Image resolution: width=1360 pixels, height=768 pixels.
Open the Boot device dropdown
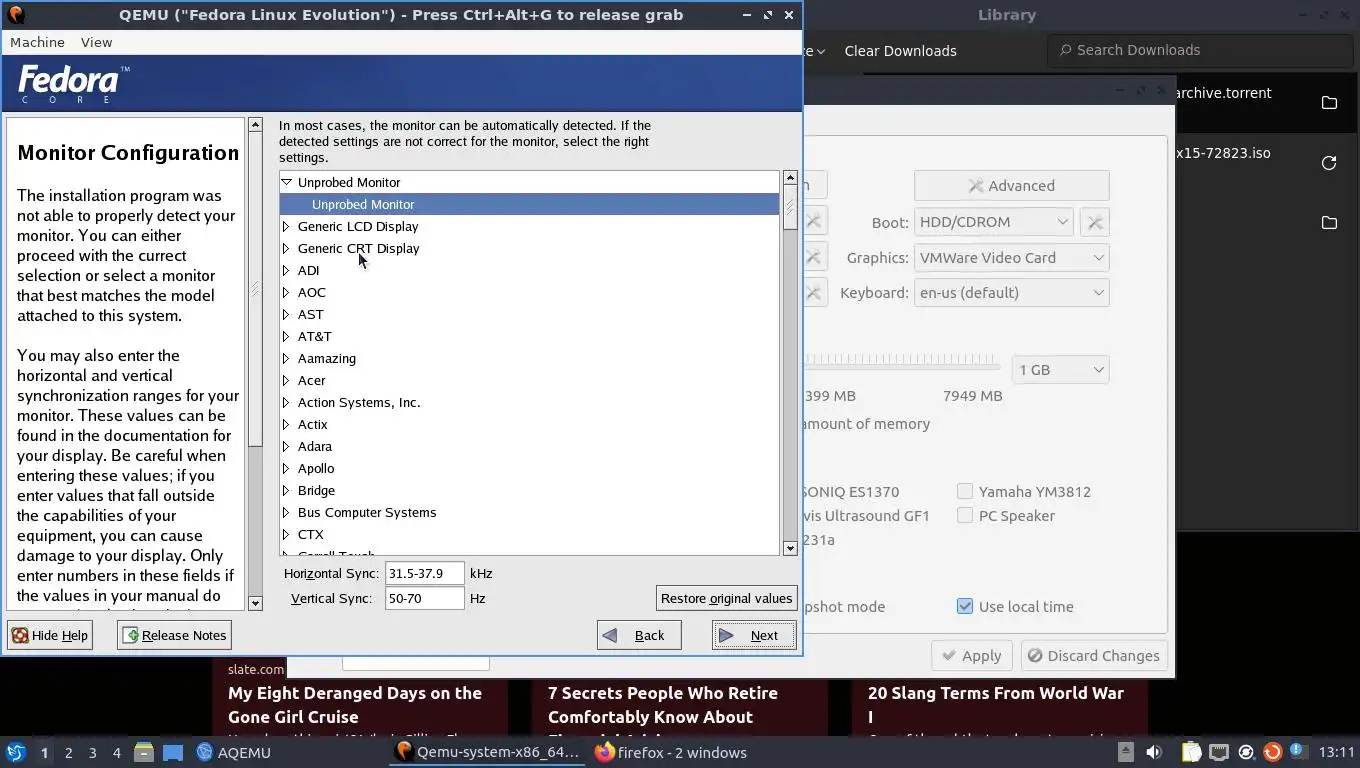click(994, 222)
